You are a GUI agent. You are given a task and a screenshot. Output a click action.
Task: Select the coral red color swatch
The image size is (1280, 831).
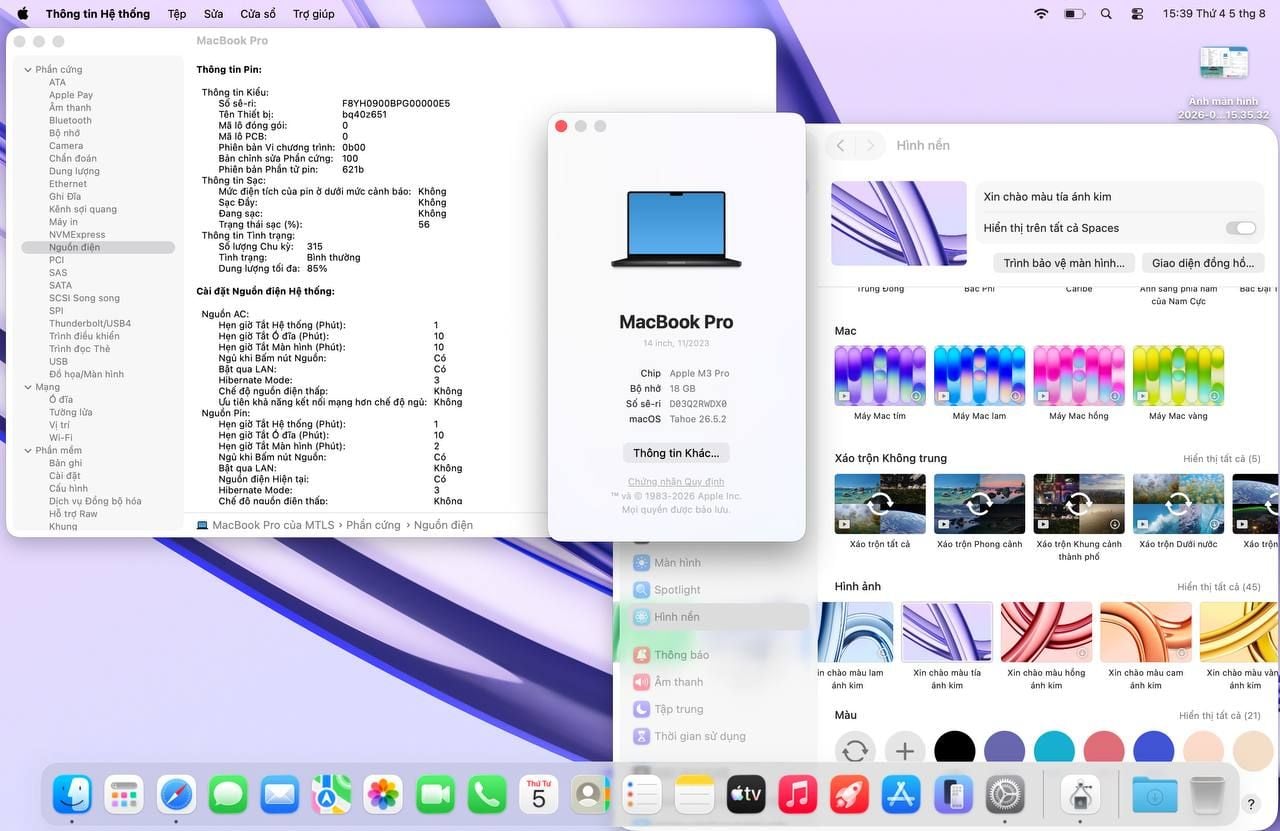pyautogui.click(x=1104, y=751)
